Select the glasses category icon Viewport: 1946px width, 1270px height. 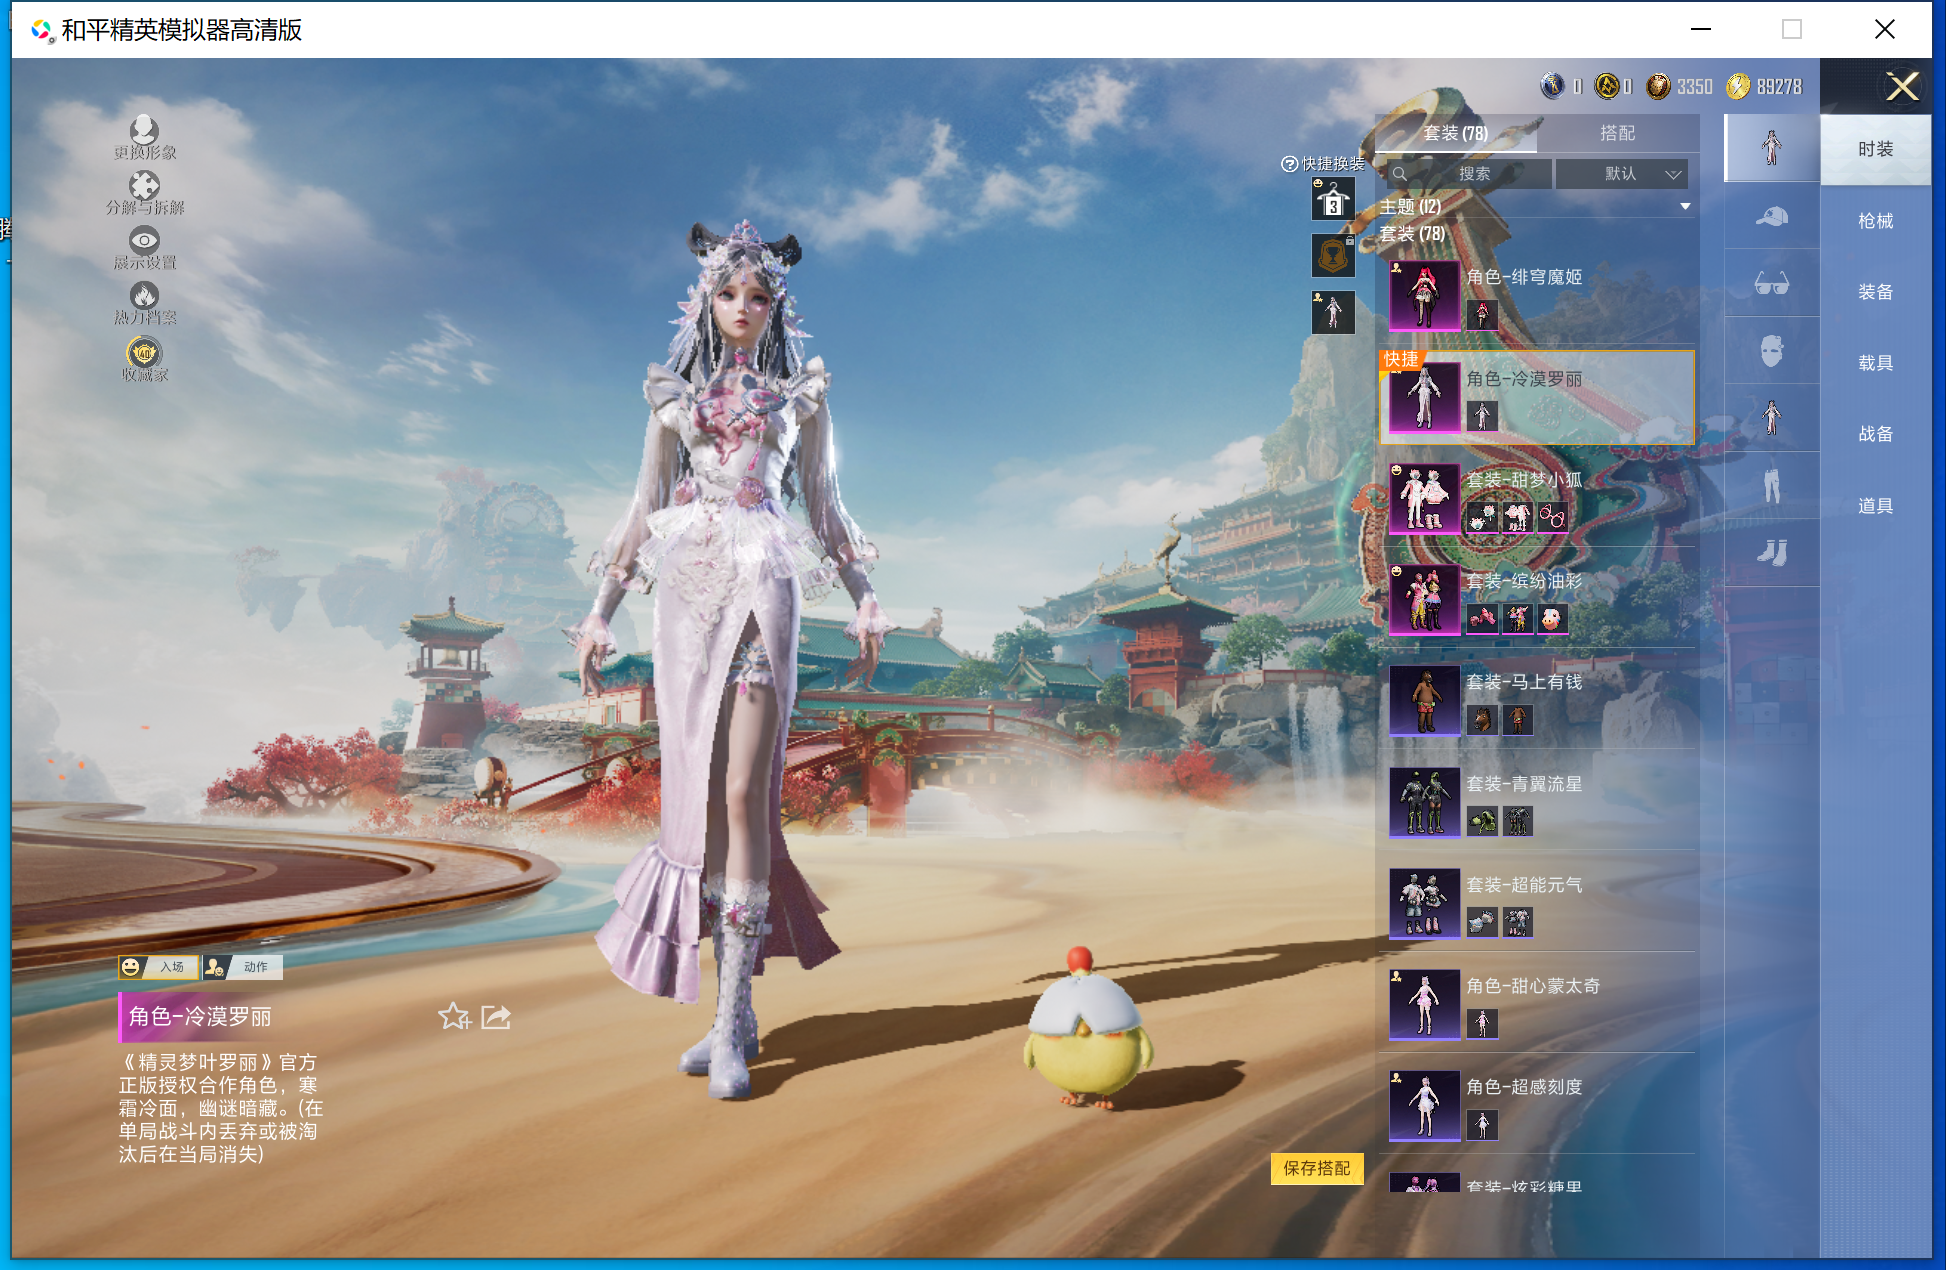click(1771, 284)
